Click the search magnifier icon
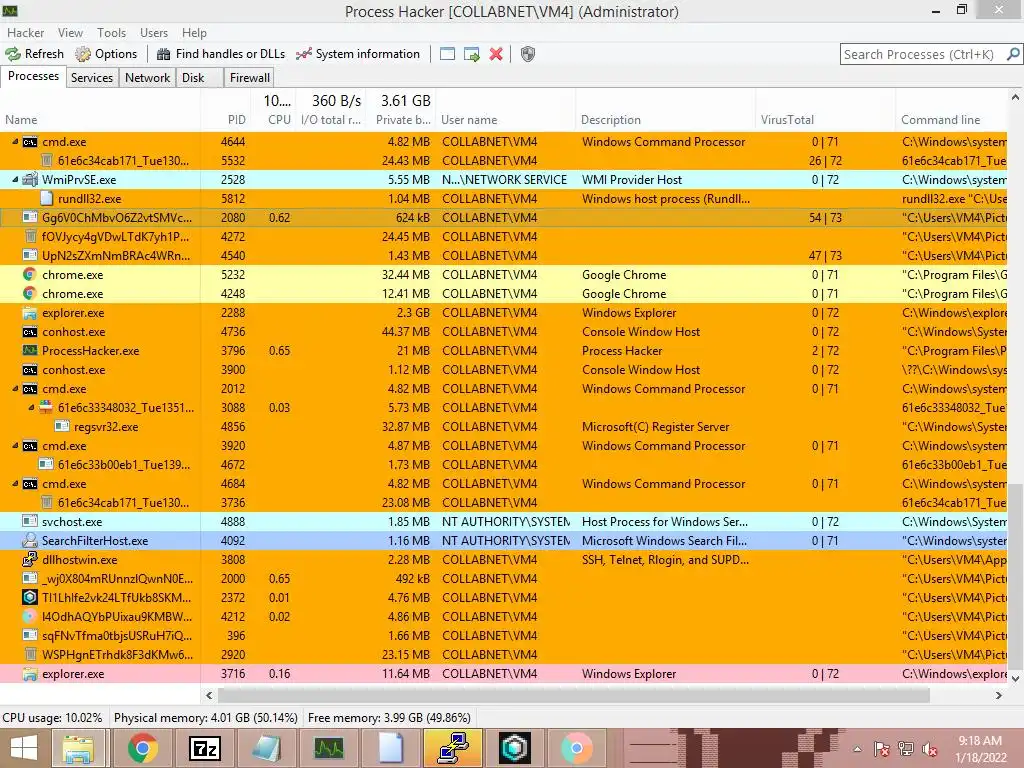This screenshot has height=768, width=1024. tap(1013, 54)
